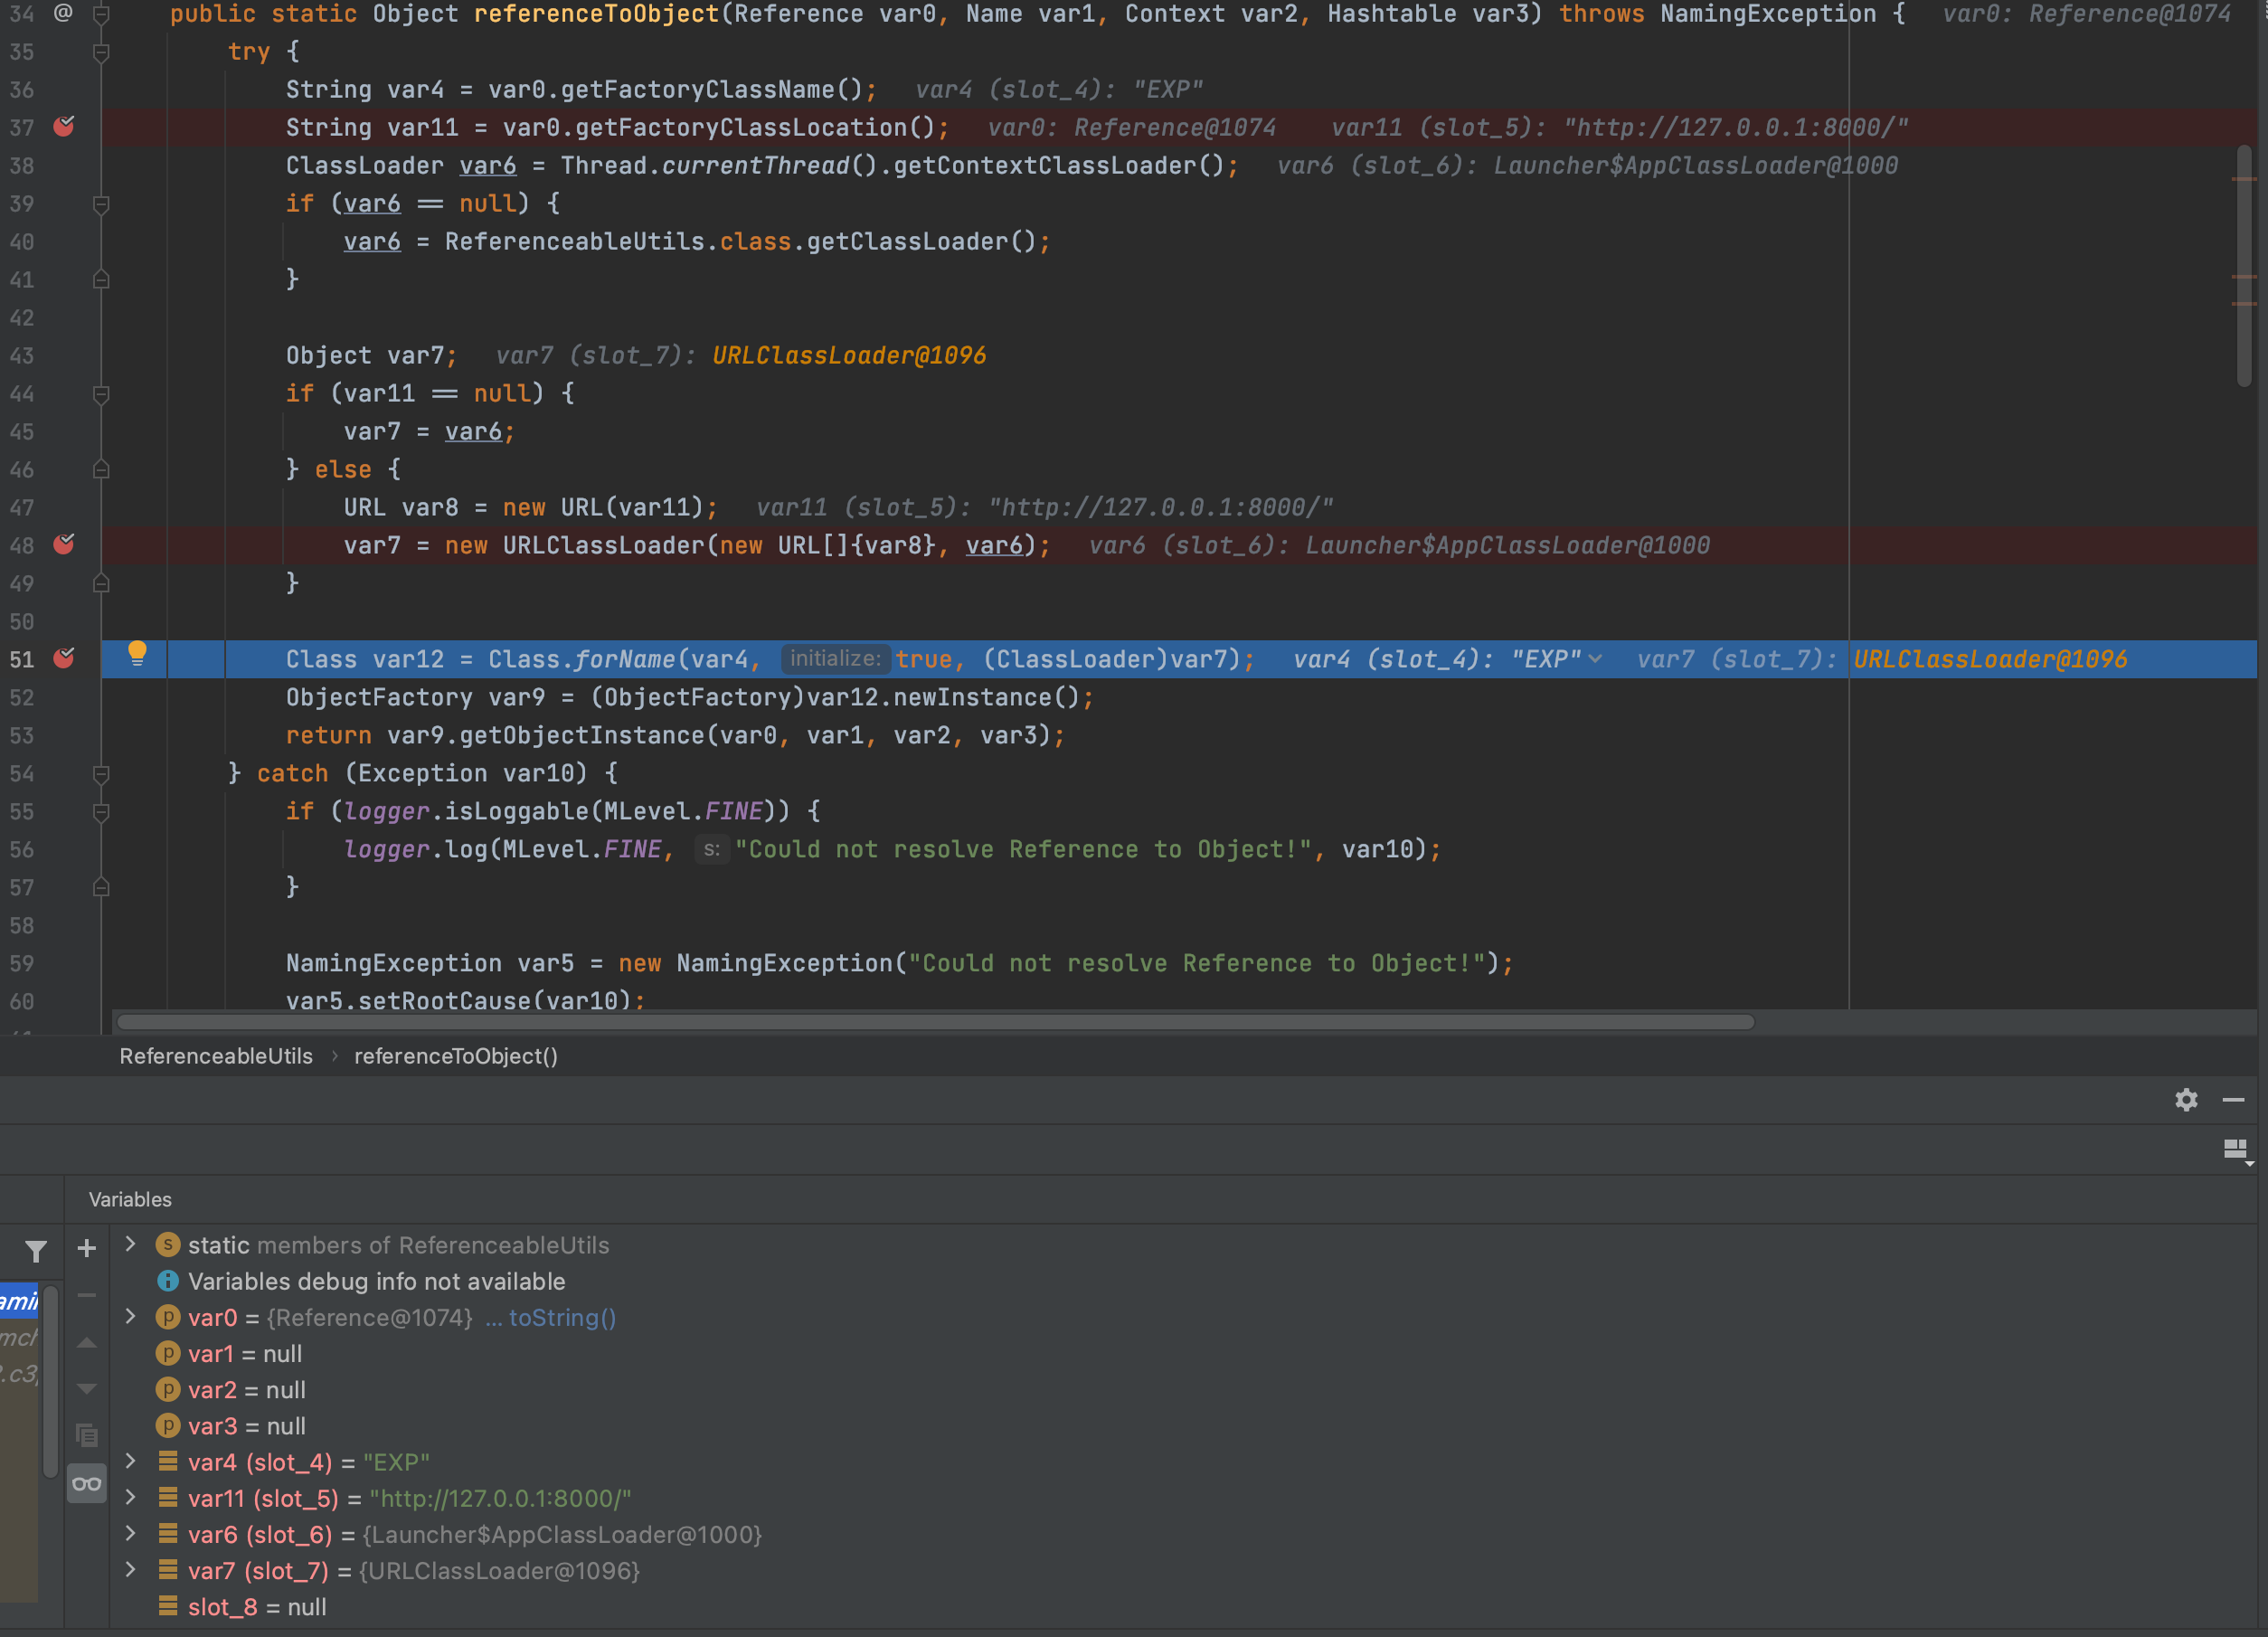Click the remove watch minus icon
Viewport: 2268px width, 1637px height.
[87, 1295]
